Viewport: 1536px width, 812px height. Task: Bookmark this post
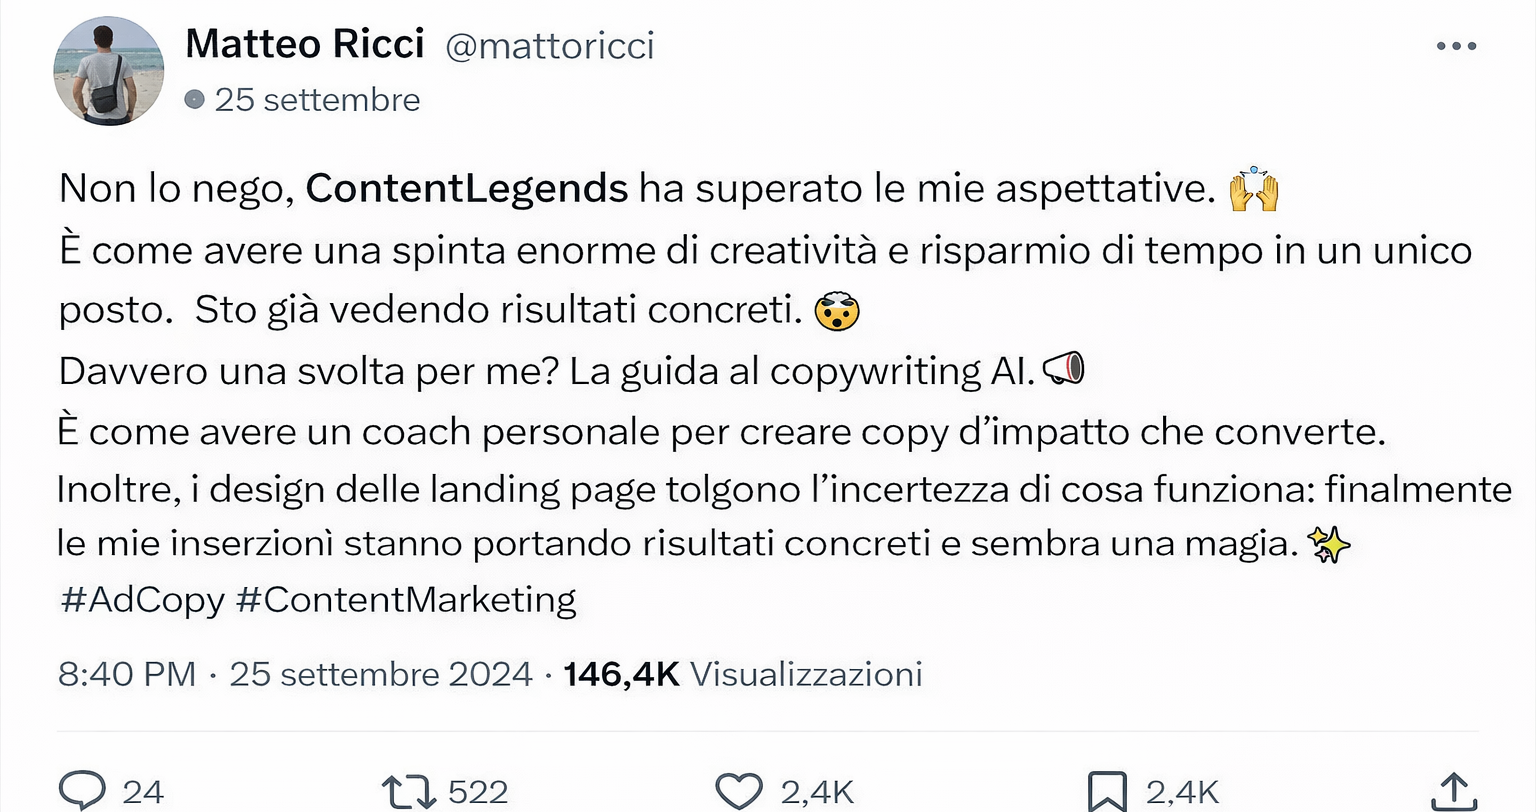click(1108, 791)
